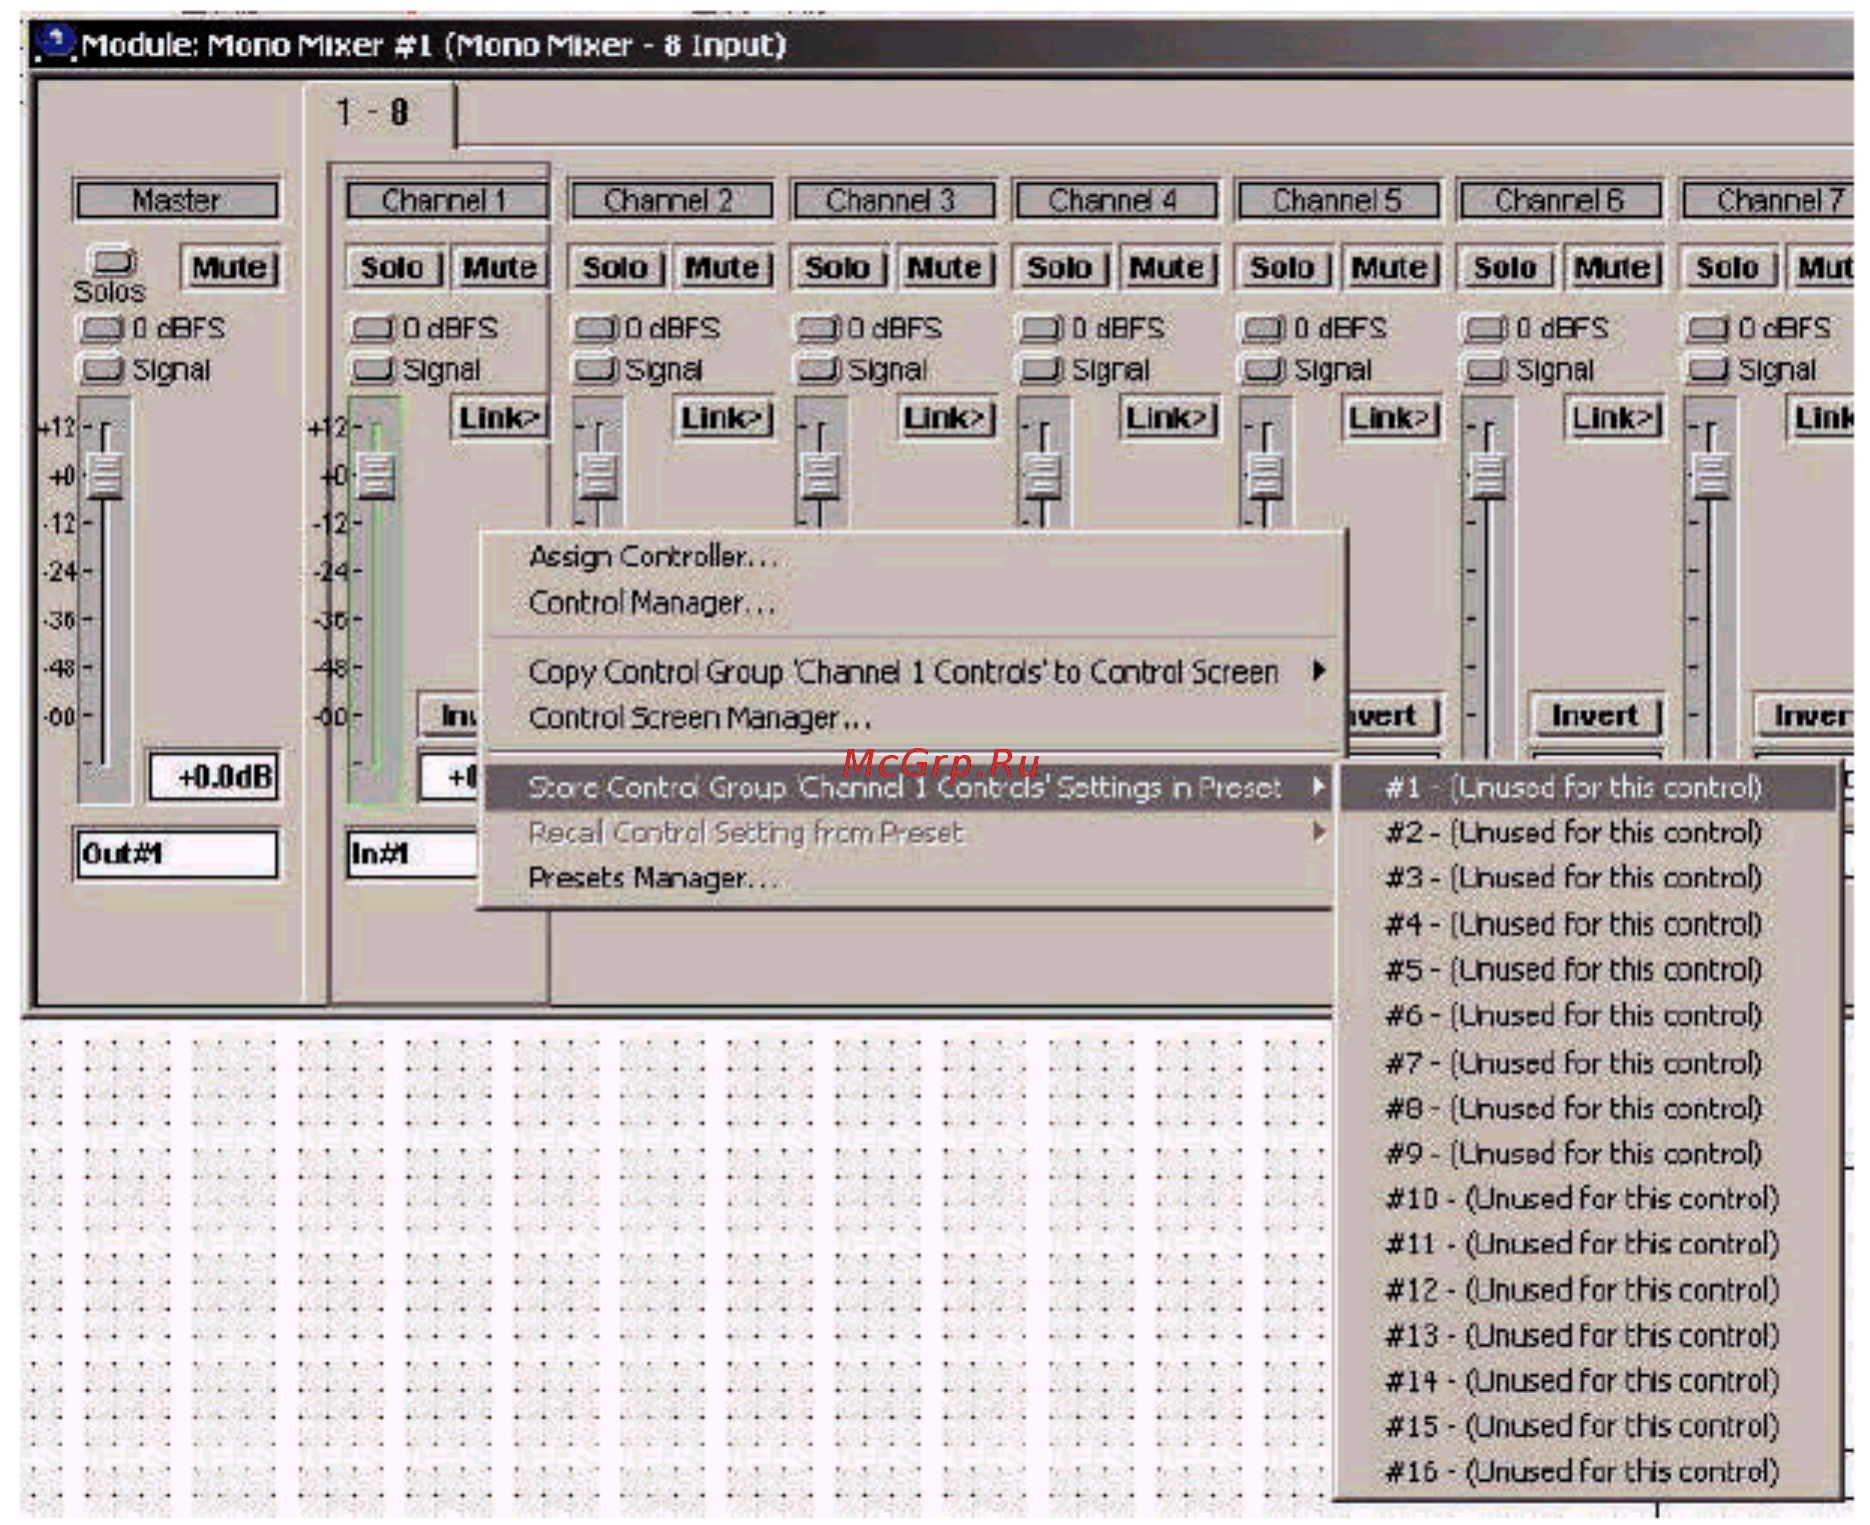Store settings in preset #1

[x=1588, y=787]
